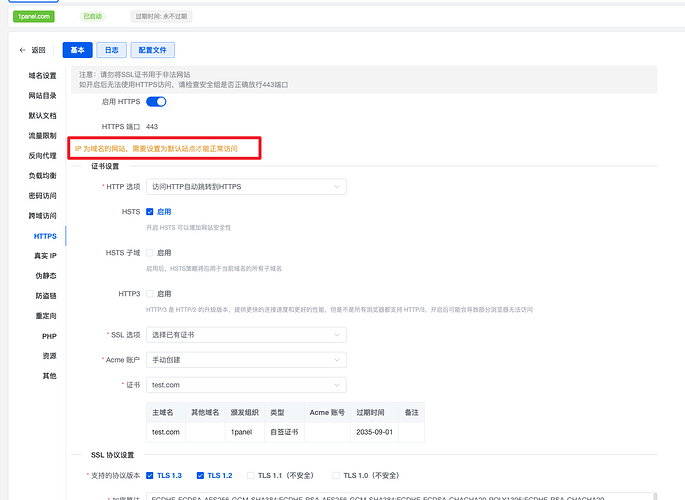Viewport: 685px width, 500px height.
Task: Switch to the 日志 tab
Action: coord(110,50)
